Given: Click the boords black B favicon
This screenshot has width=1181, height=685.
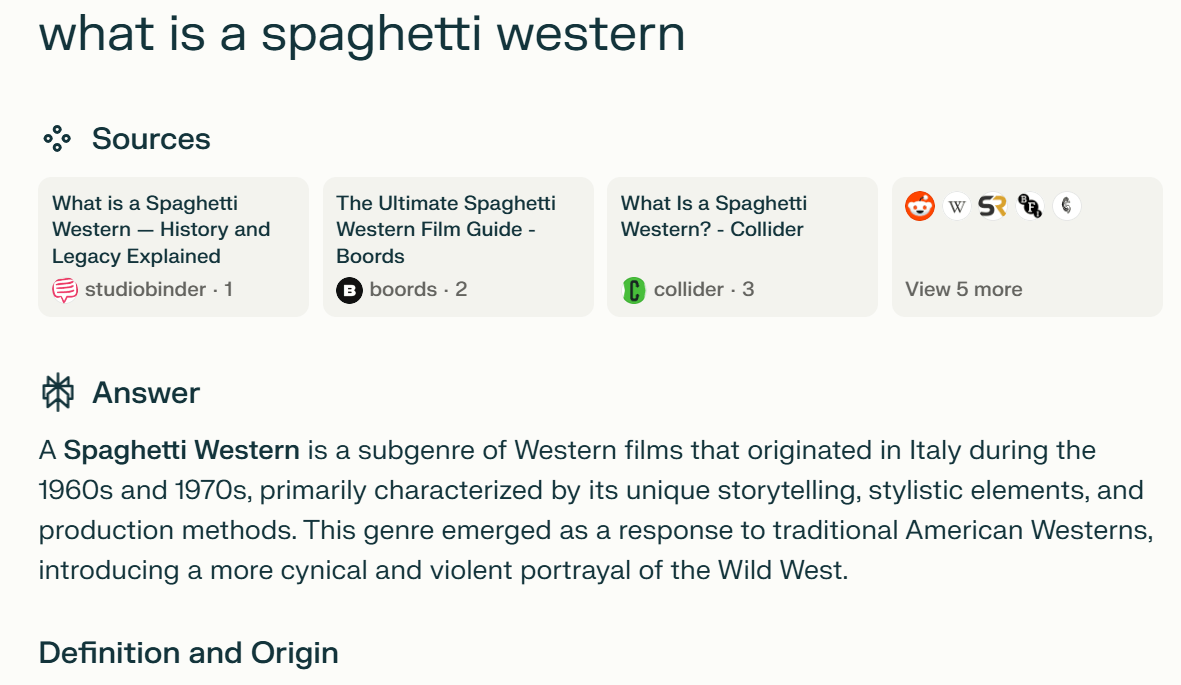Looking at the screenshot, I should (349, 290).
